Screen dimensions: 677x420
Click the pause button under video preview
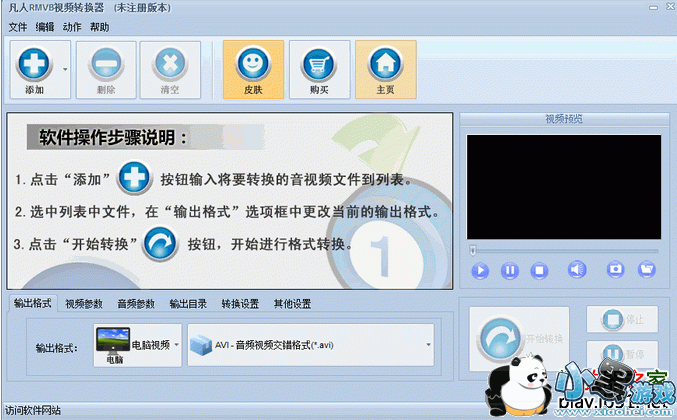509,271
